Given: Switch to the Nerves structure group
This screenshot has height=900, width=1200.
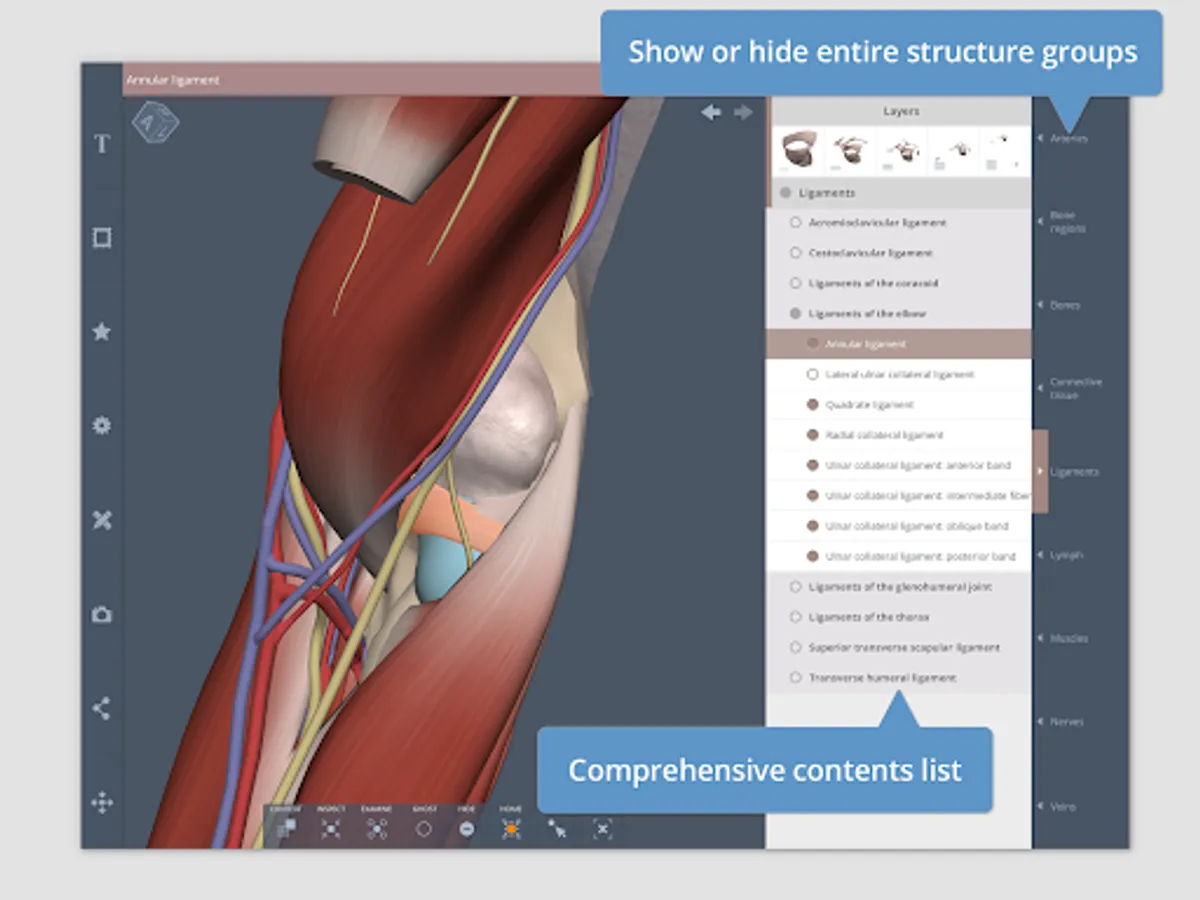Looking at the screenshot, I should (x=1066, y=721).
